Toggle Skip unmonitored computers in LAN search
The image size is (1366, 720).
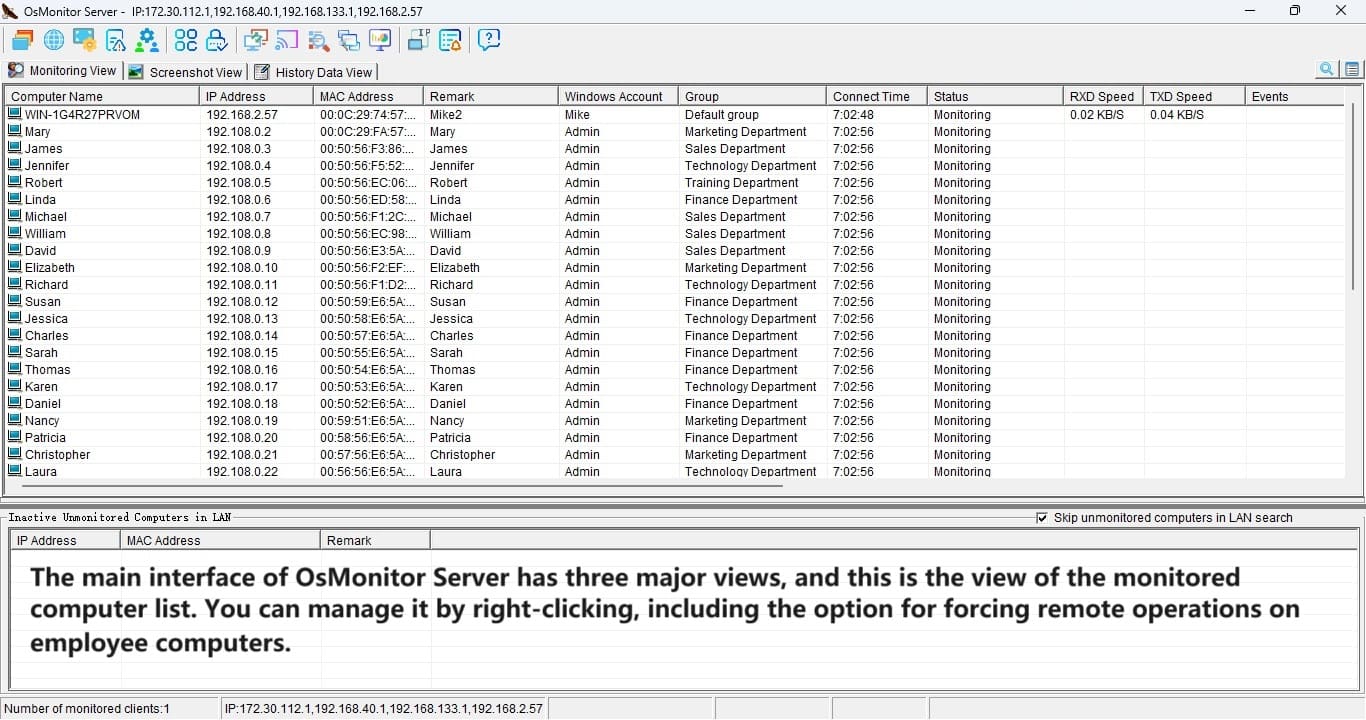1043,518
